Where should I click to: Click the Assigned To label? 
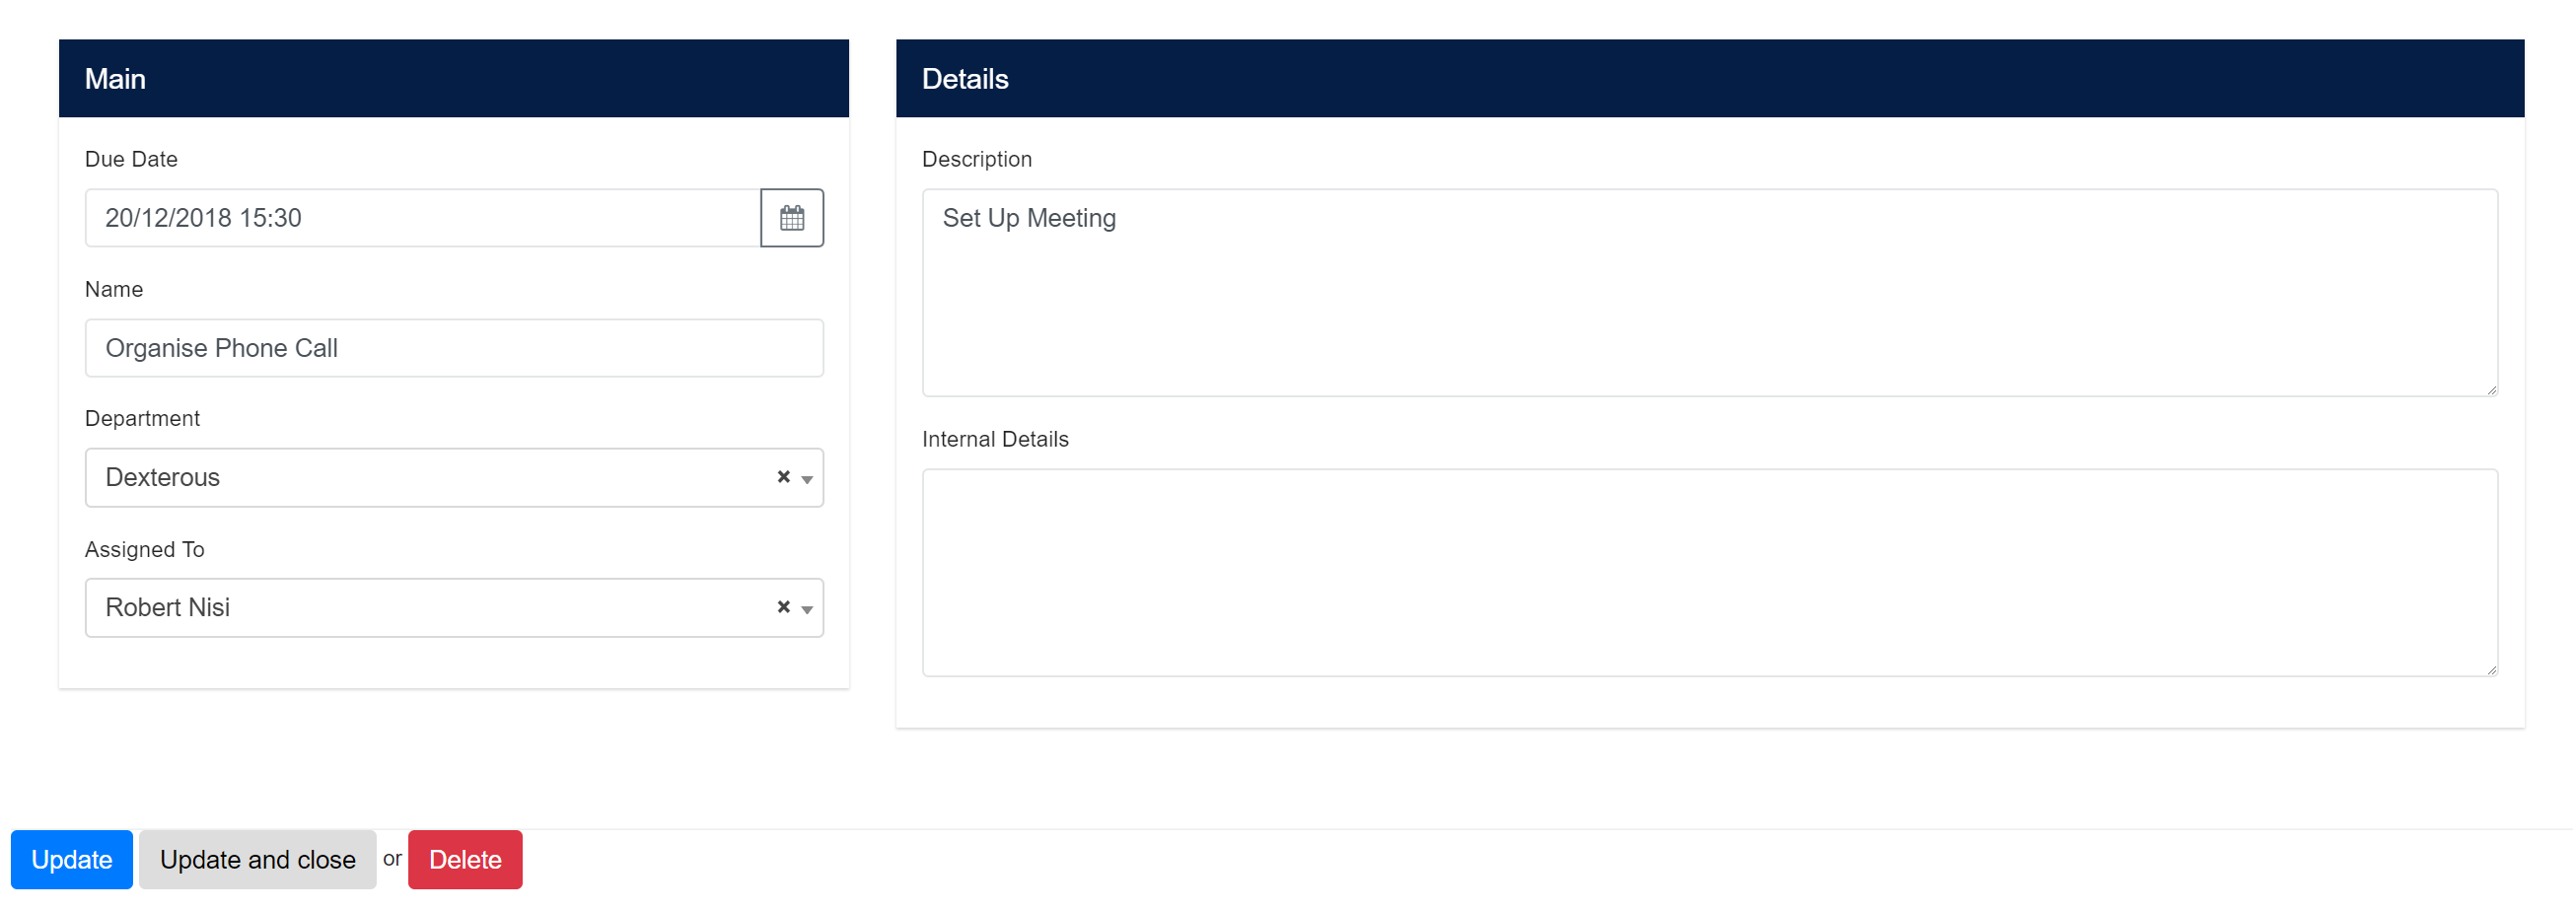tap(145, 549)
